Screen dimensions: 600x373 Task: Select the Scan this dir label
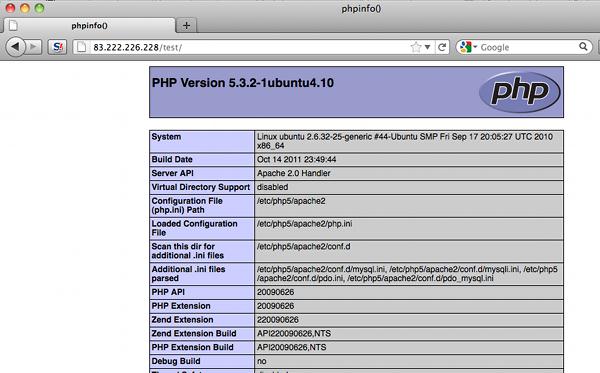point(188,251)
